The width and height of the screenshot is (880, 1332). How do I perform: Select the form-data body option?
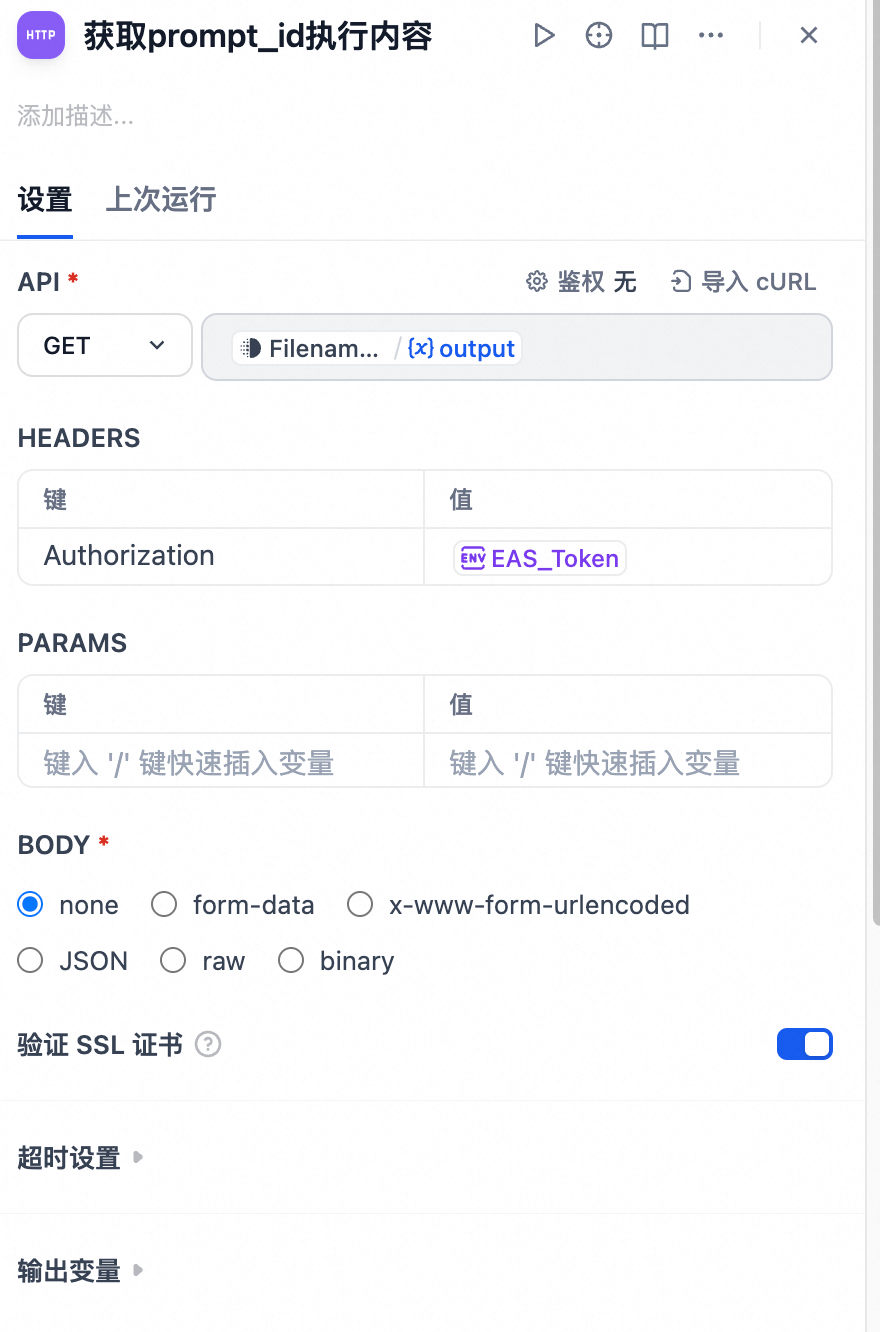233,905
